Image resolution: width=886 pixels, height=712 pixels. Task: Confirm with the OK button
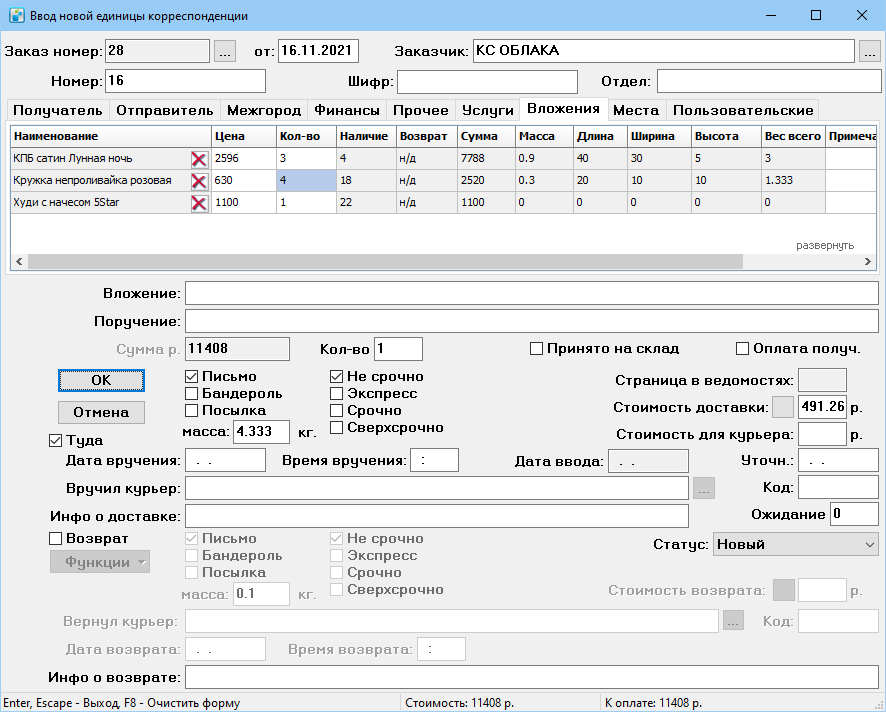point(101,380)
